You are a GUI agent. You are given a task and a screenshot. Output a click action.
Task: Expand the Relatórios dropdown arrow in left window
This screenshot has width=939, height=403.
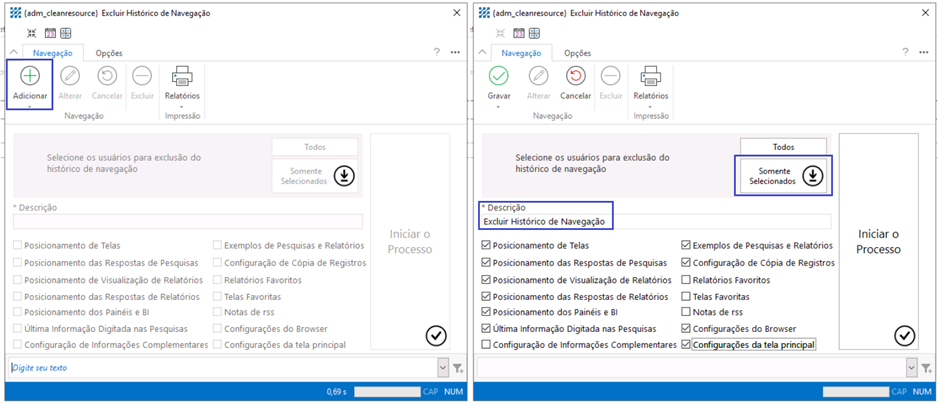pyautogui.click(x=182, y=106)
